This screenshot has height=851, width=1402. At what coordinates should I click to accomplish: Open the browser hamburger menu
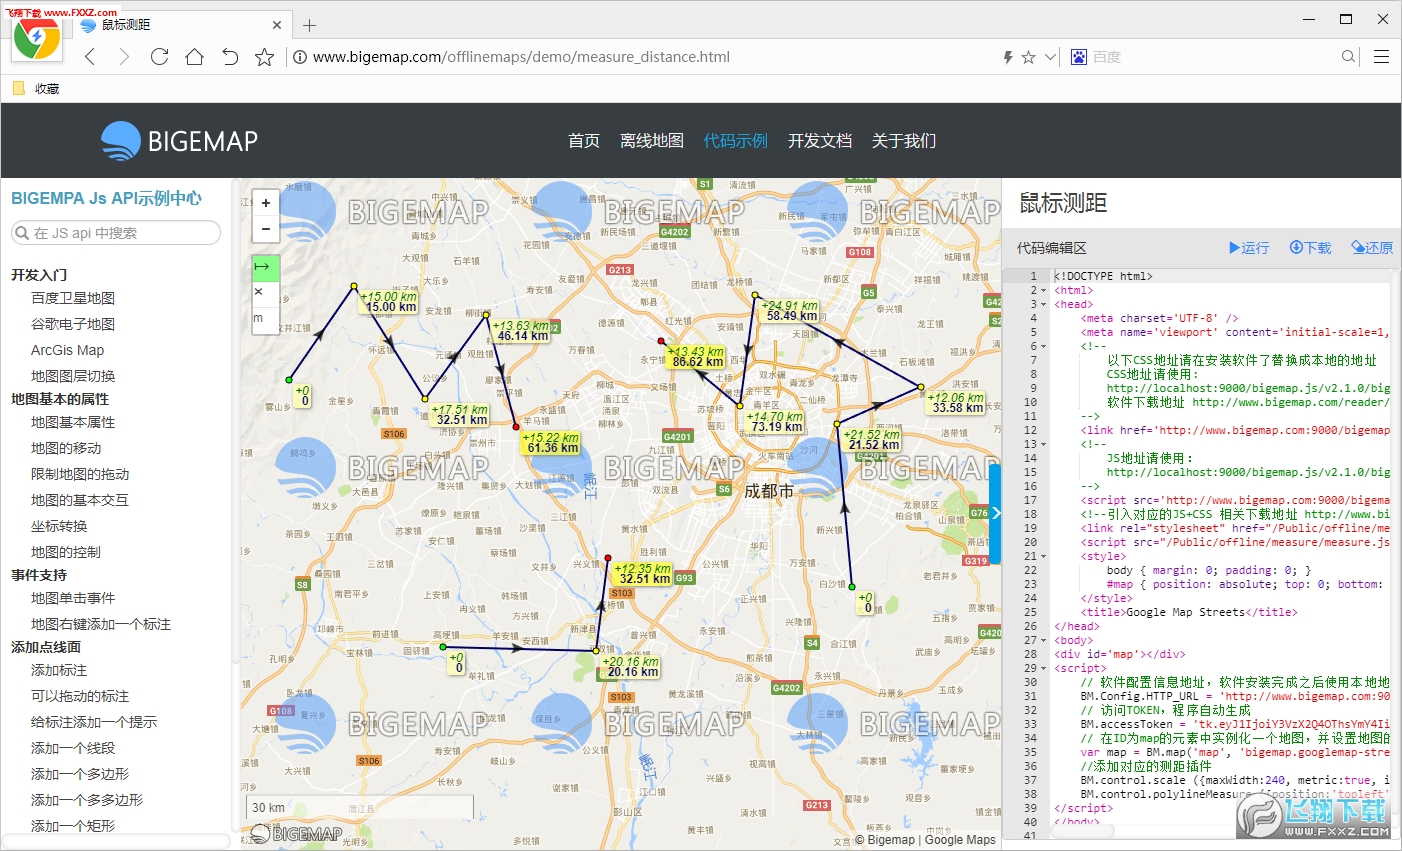[x=1381, y=57]
